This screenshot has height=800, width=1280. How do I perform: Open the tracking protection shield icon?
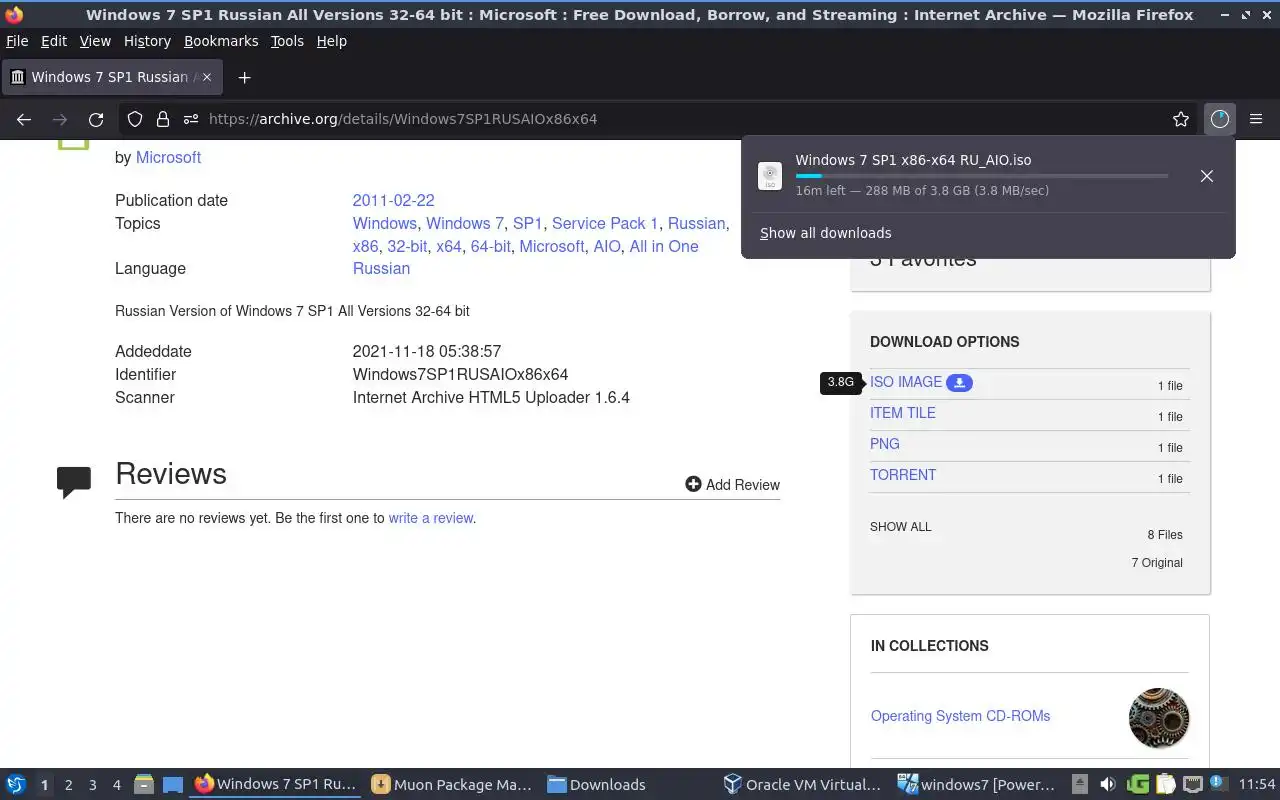point(135,119)
